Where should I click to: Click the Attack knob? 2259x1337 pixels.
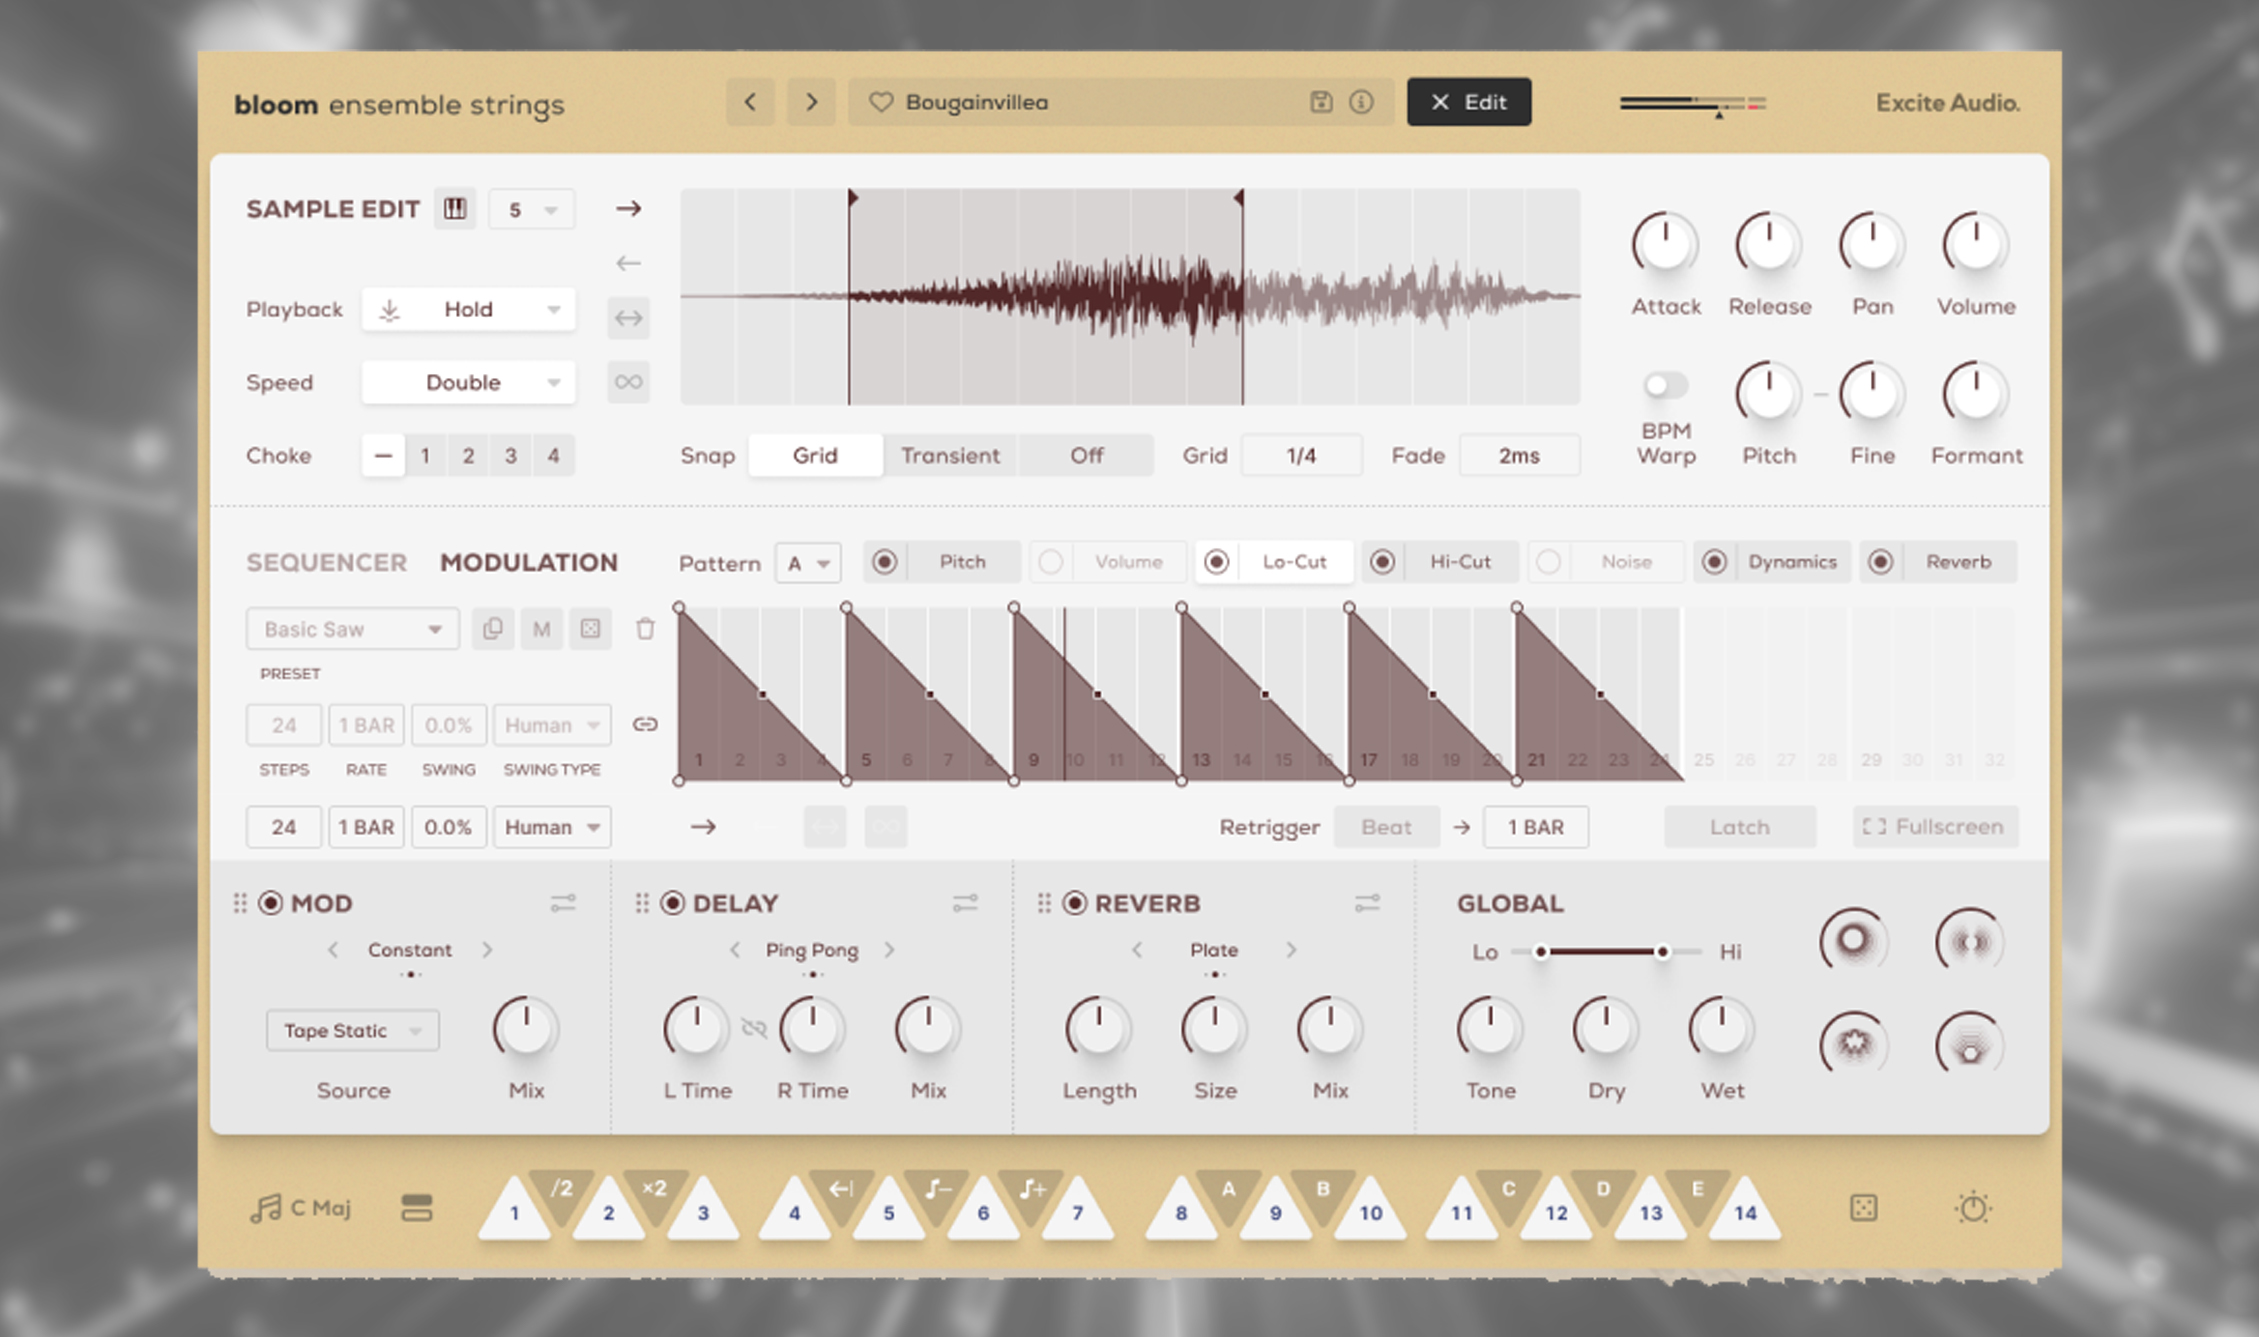1665,244
